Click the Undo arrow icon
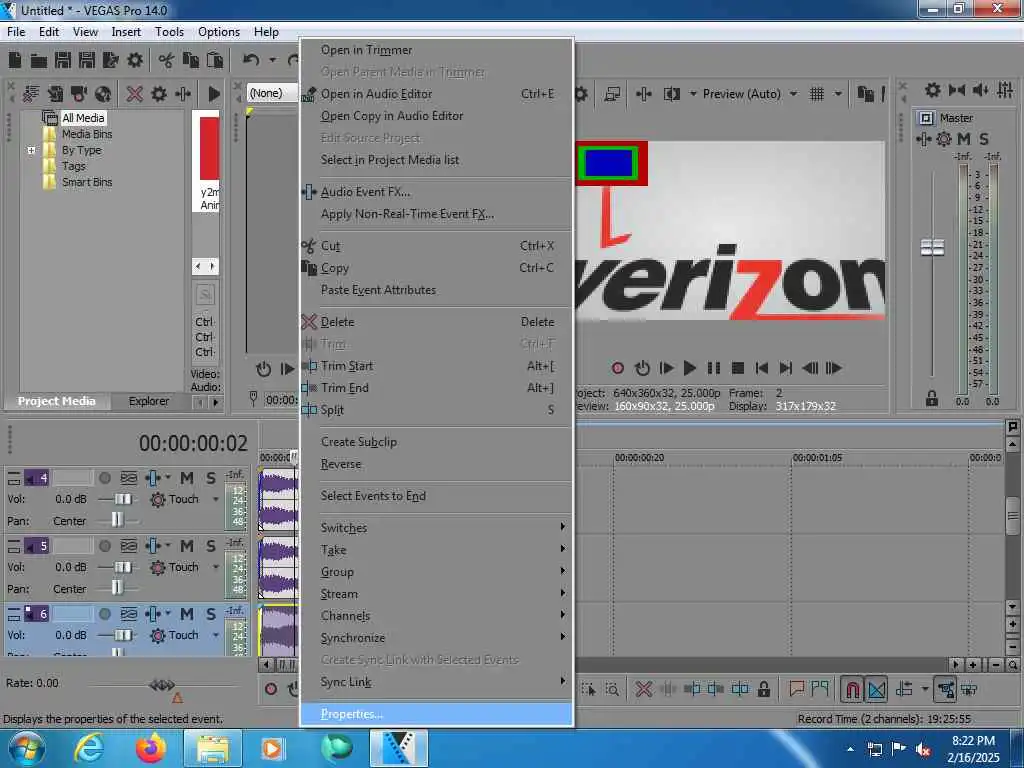Image resolution: width=1024 pixels, height=768 pixels. 251,60
